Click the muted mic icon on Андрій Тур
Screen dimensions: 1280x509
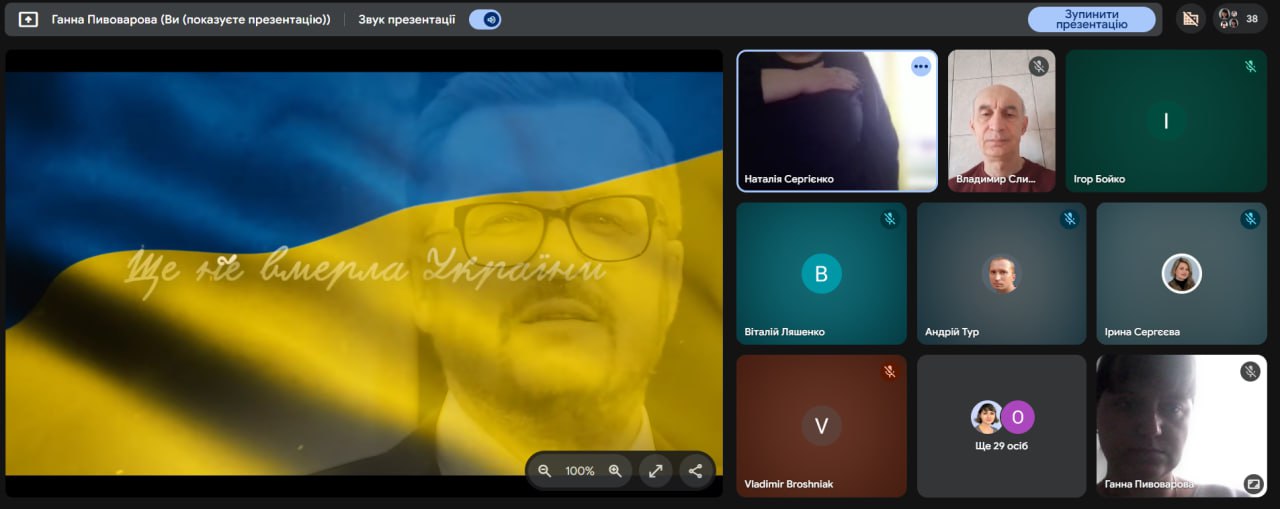tap(1069, 219)
